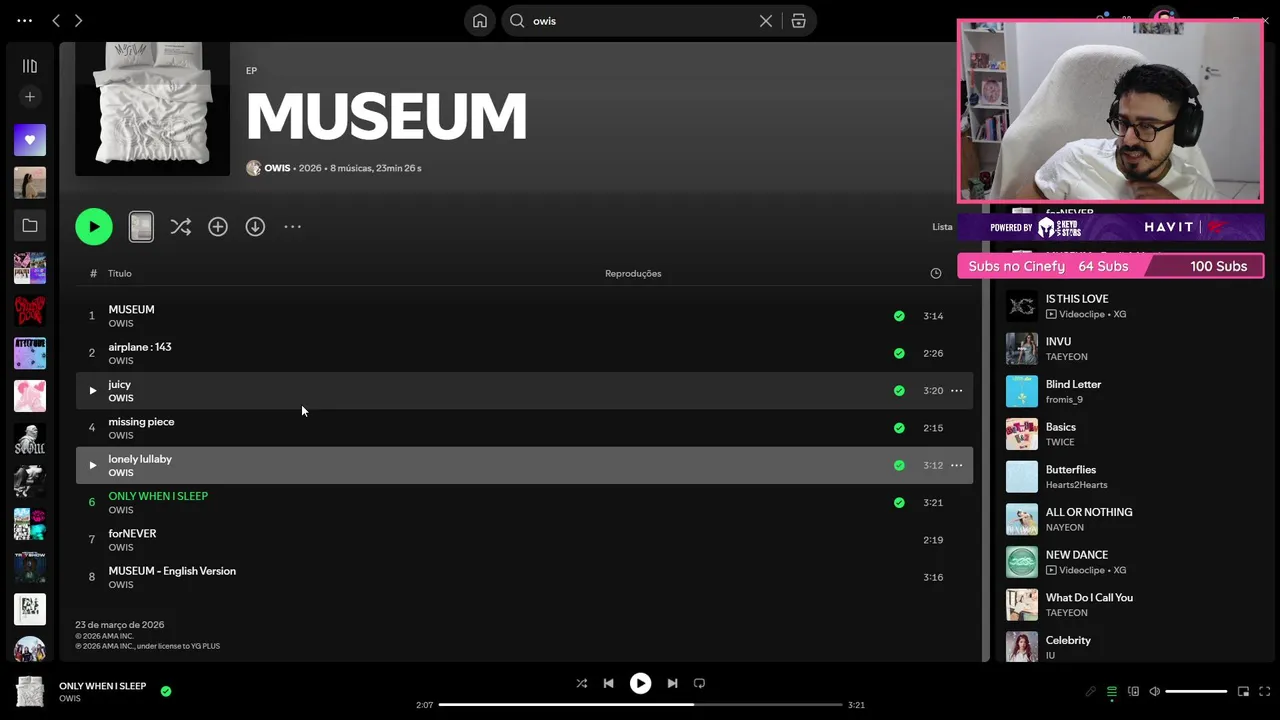This screenshot has height=720, width=1280.
Task: Click the song progress bar
Action: point(641,705)
